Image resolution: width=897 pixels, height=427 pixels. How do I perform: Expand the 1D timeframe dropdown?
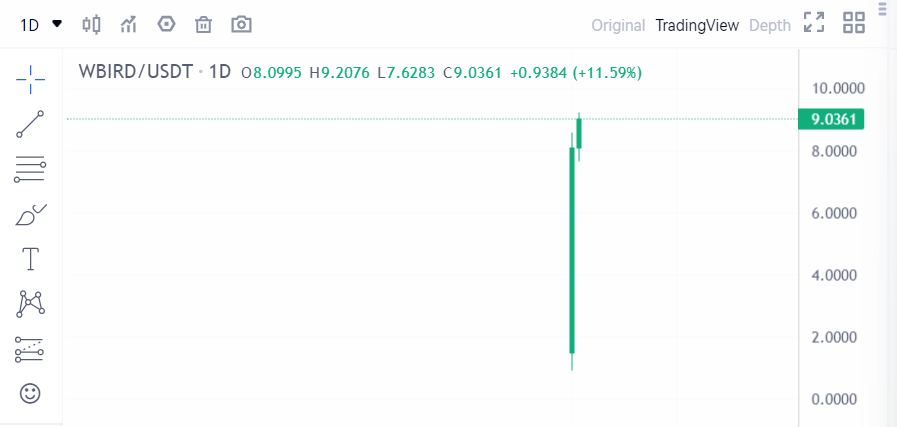point(41,25)
